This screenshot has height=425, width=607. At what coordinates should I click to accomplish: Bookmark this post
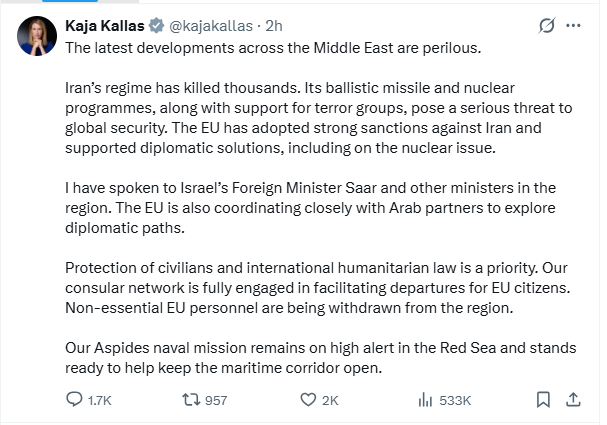[543, 400]
